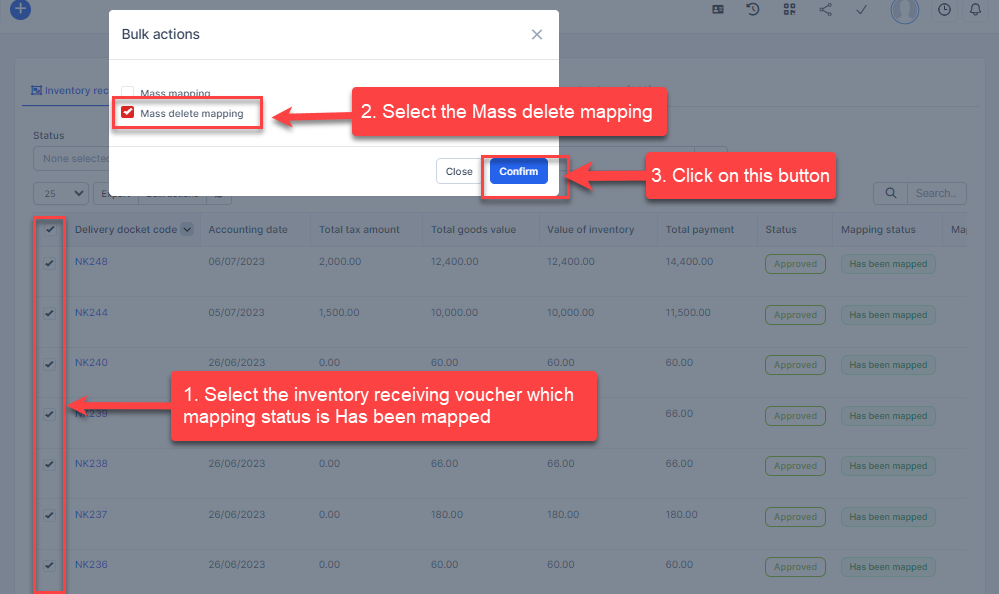Toggle the select-all checkbox in table header
Image resolution: width=999 pixels, height=594 pixels.
(50, 229)
